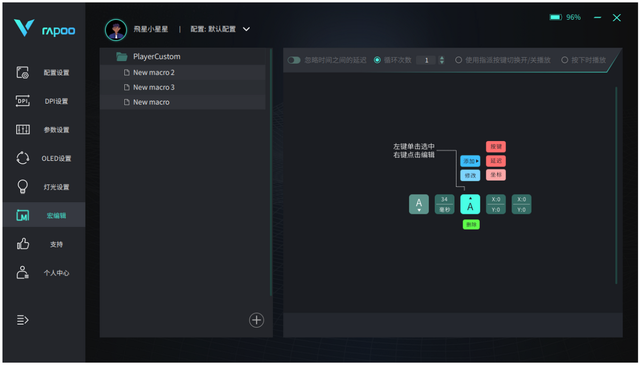The image size is (640, 365).
Task: Select the macro named New macro 3
Action: [x=182, y=87]
